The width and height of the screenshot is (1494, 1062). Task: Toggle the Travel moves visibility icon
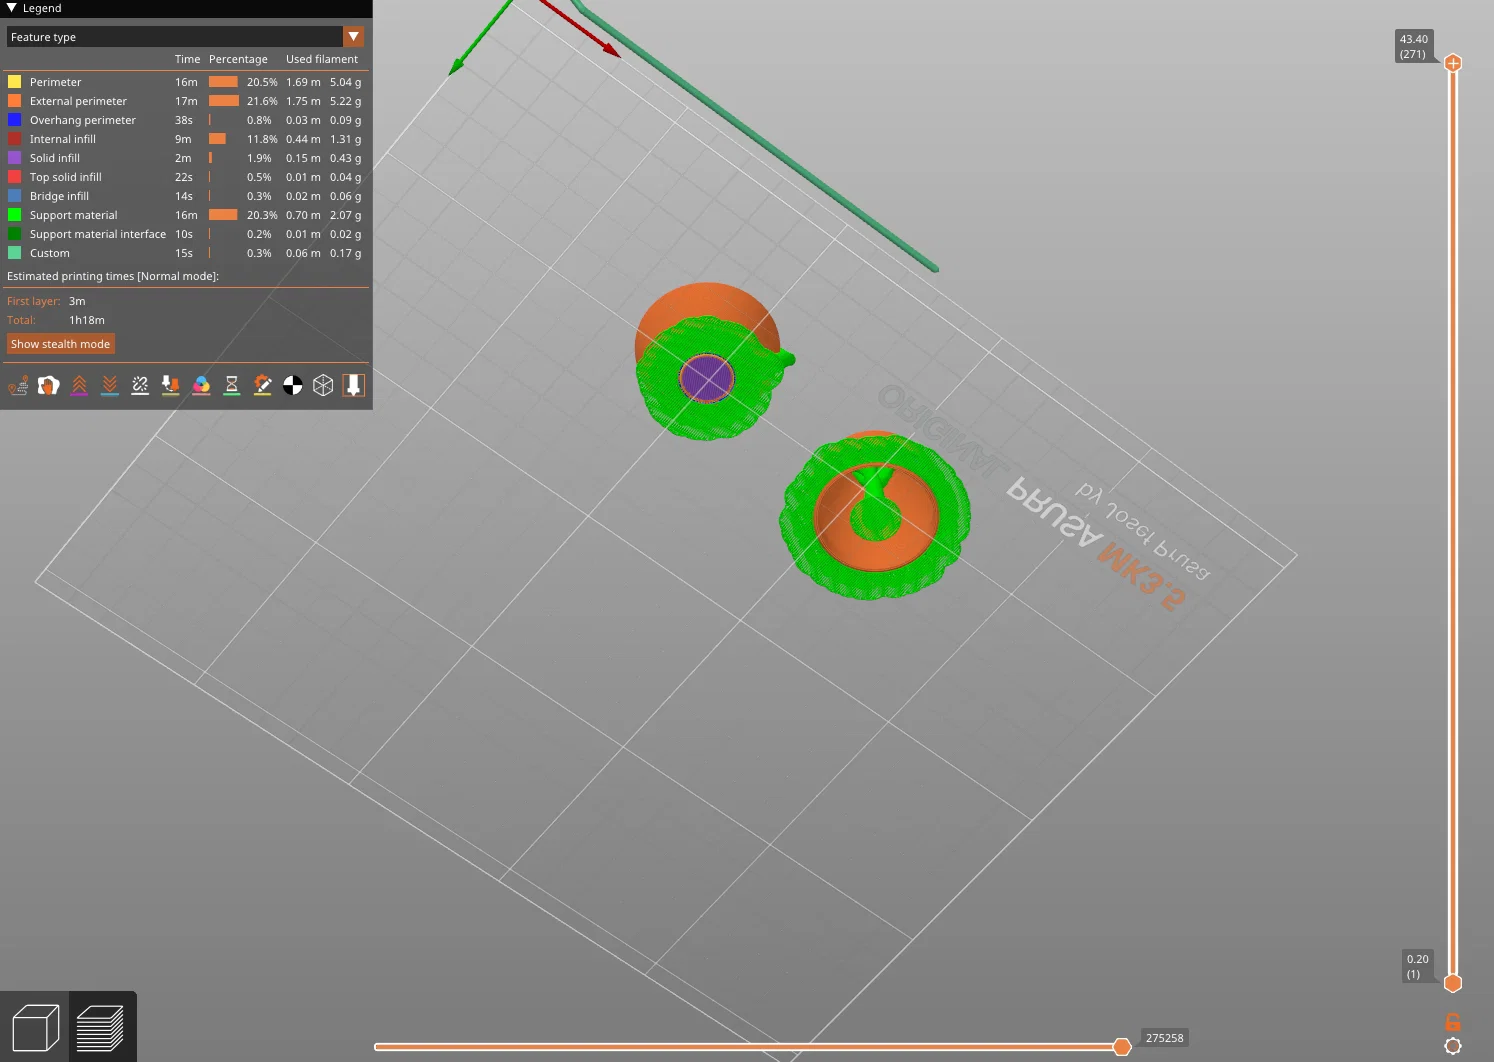pyautogui.click(x=18, y=385)
